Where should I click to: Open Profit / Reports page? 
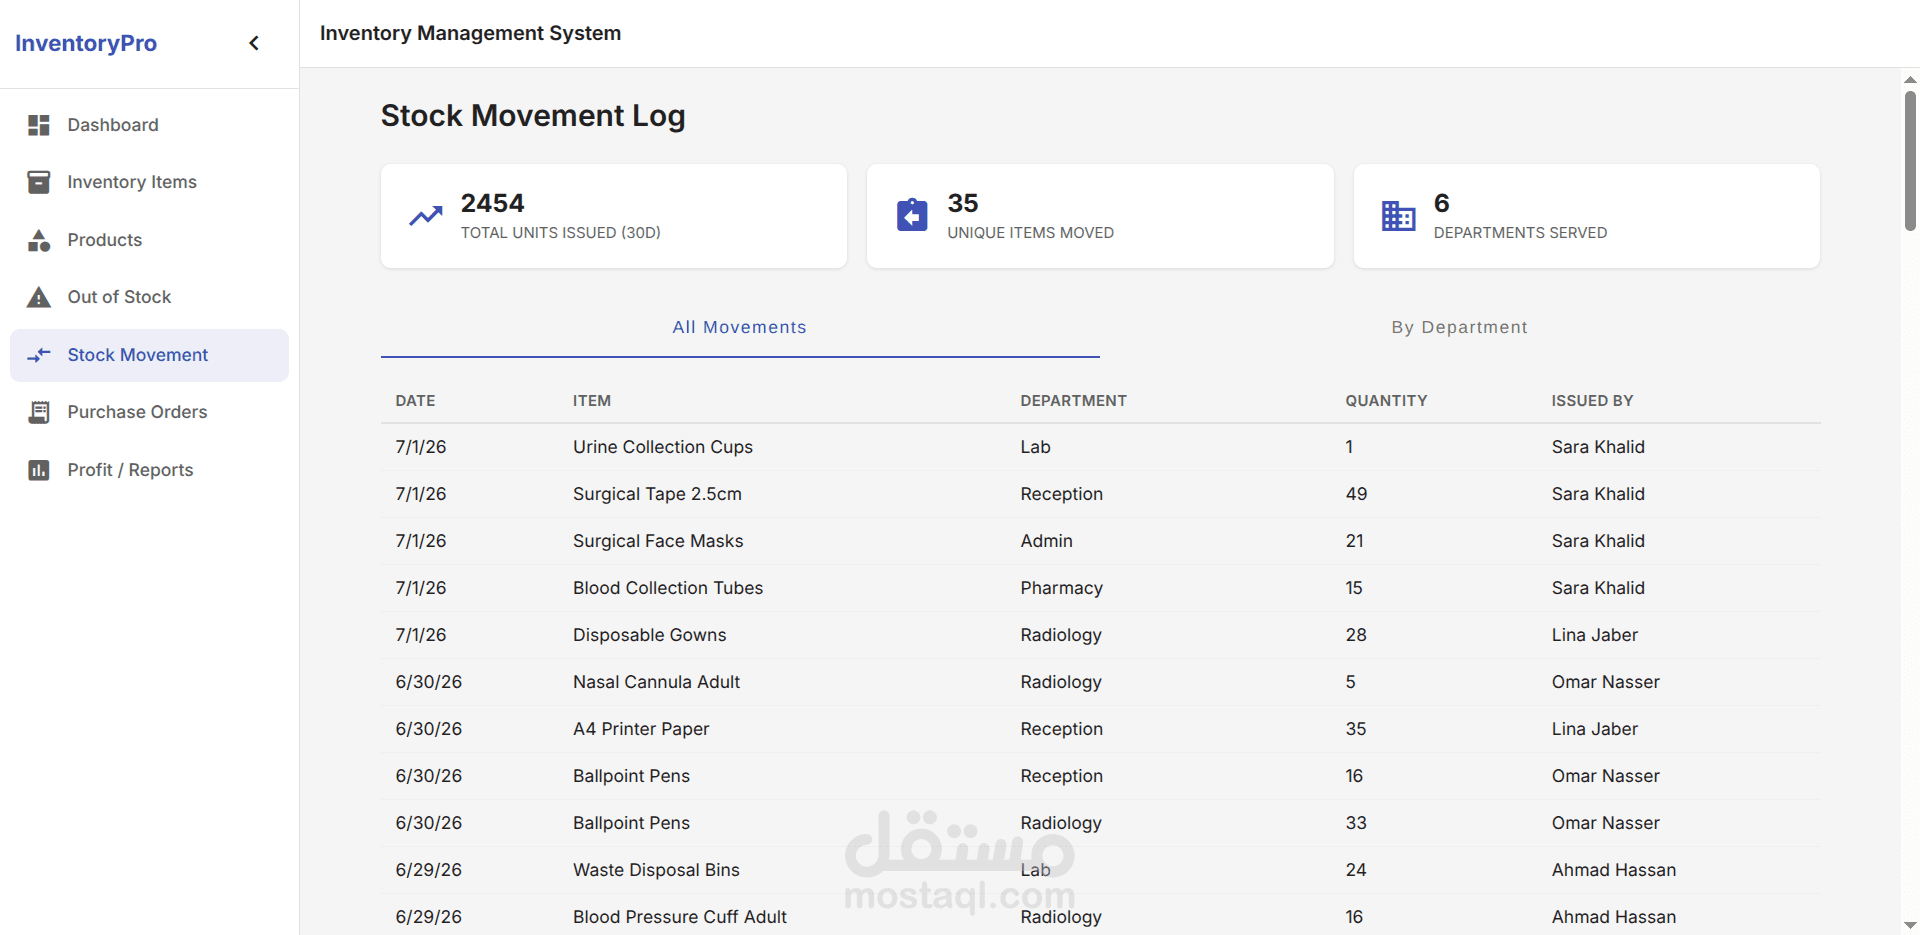coord(149,470)
